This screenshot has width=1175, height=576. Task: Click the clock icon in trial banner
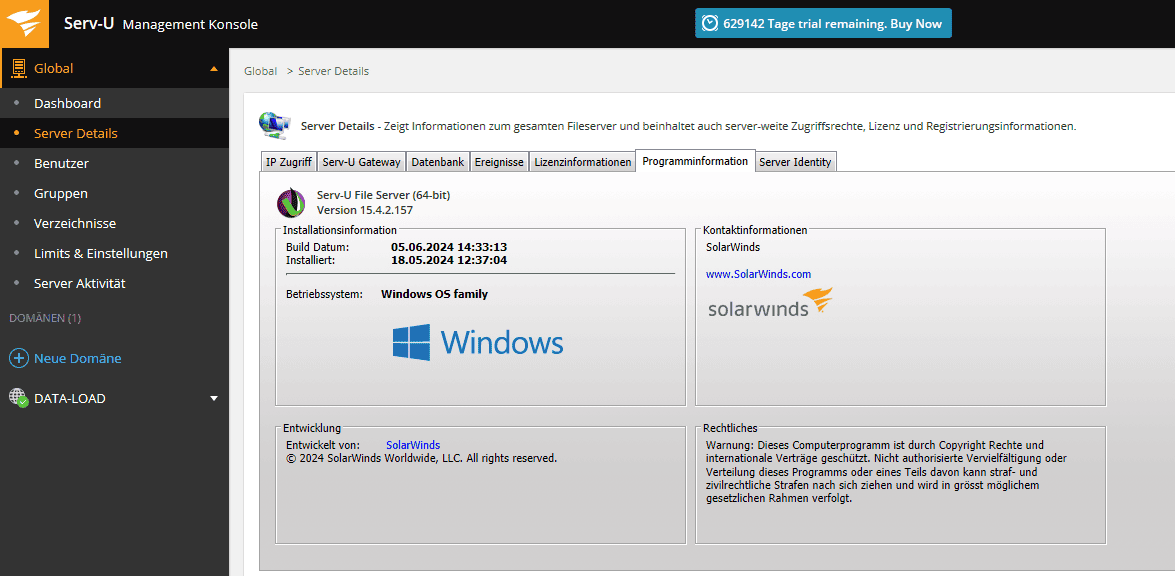coord(709,23)
